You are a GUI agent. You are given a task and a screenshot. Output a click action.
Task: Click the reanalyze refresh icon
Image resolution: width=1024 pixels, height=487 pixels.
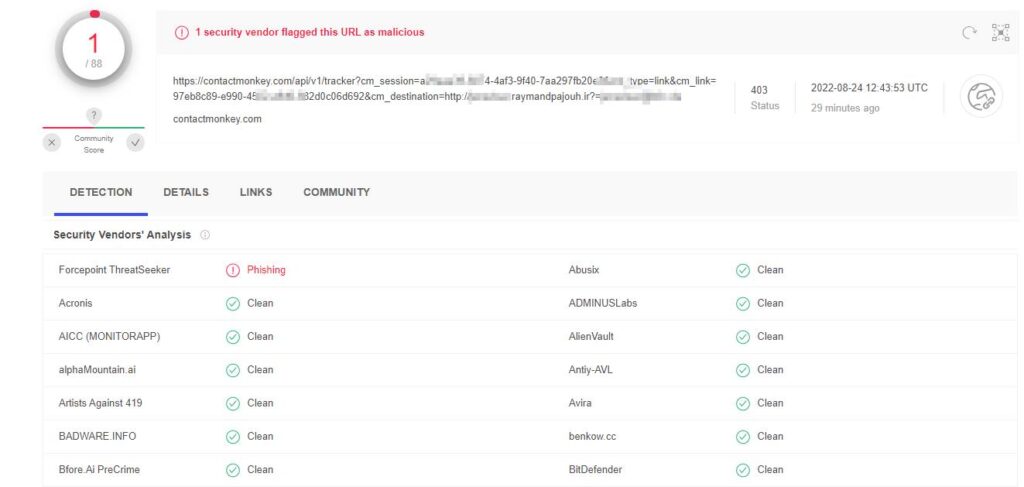pos(969,33)
